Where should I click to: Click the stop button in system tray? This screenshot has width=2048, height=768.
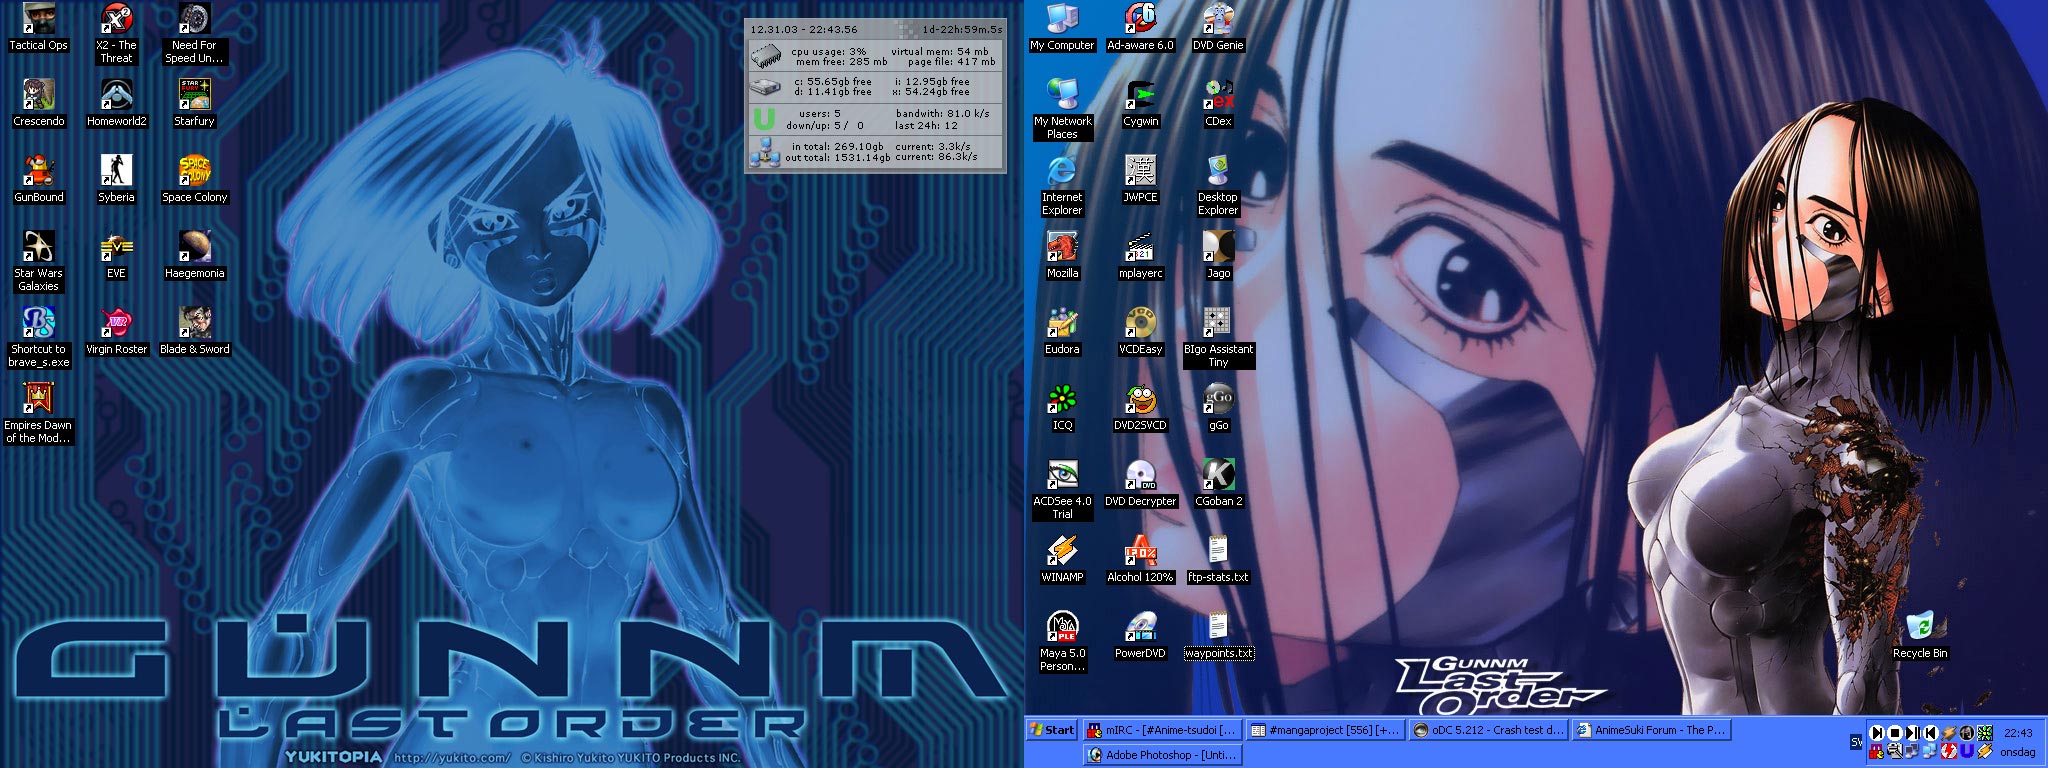[1895, 733]
